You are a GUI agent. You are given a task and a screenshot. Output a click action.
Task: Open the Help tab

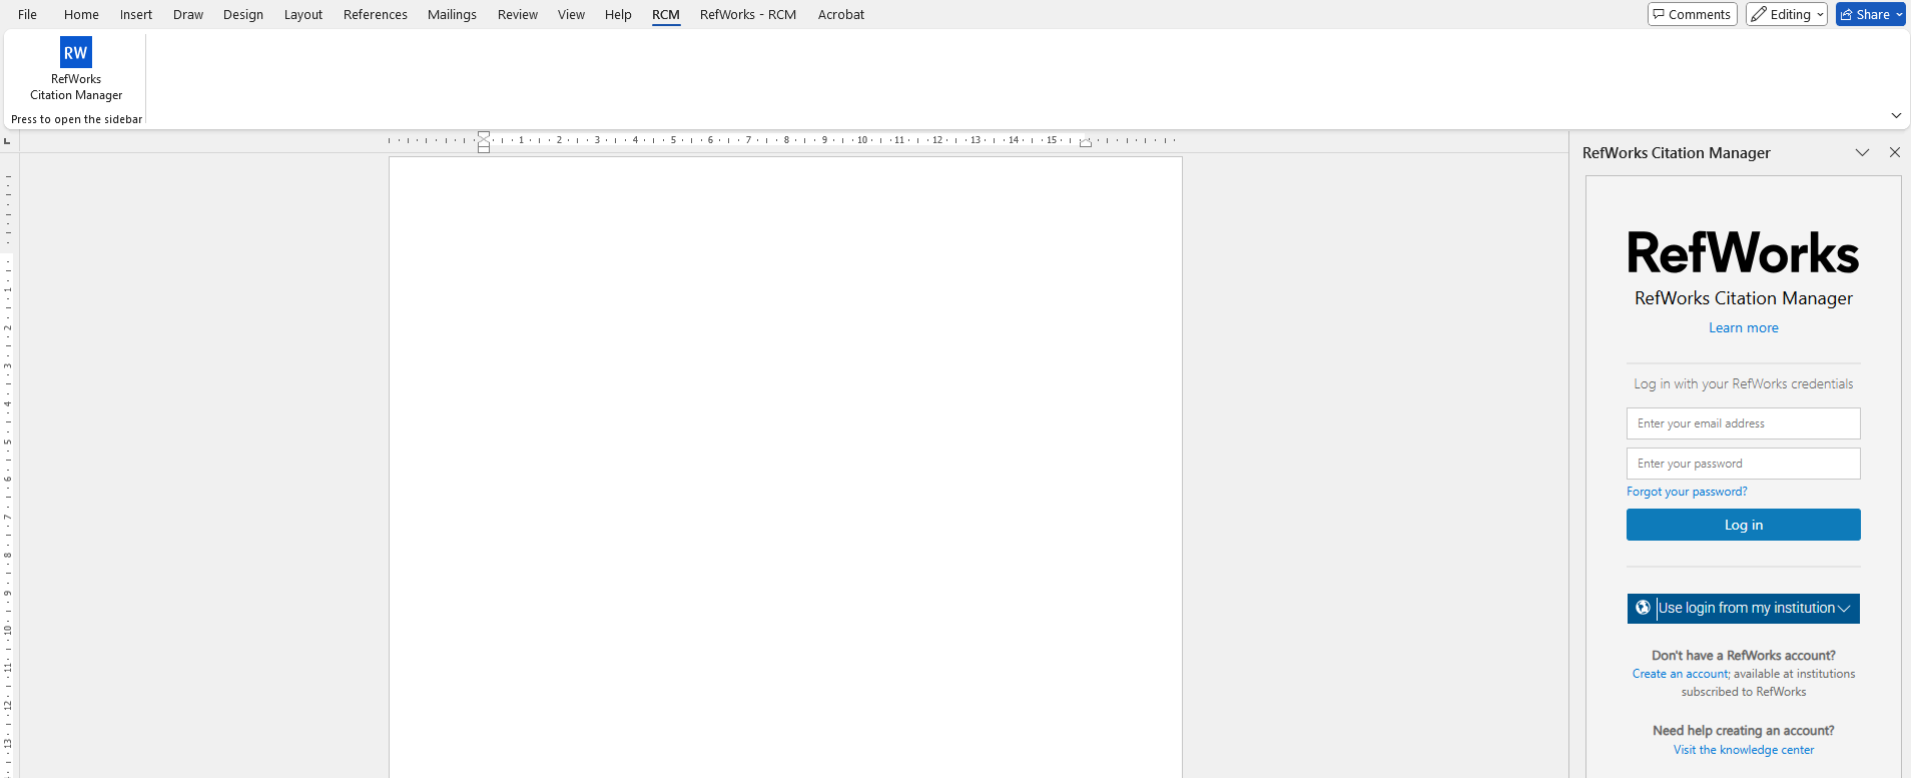(x=618, y=14)
